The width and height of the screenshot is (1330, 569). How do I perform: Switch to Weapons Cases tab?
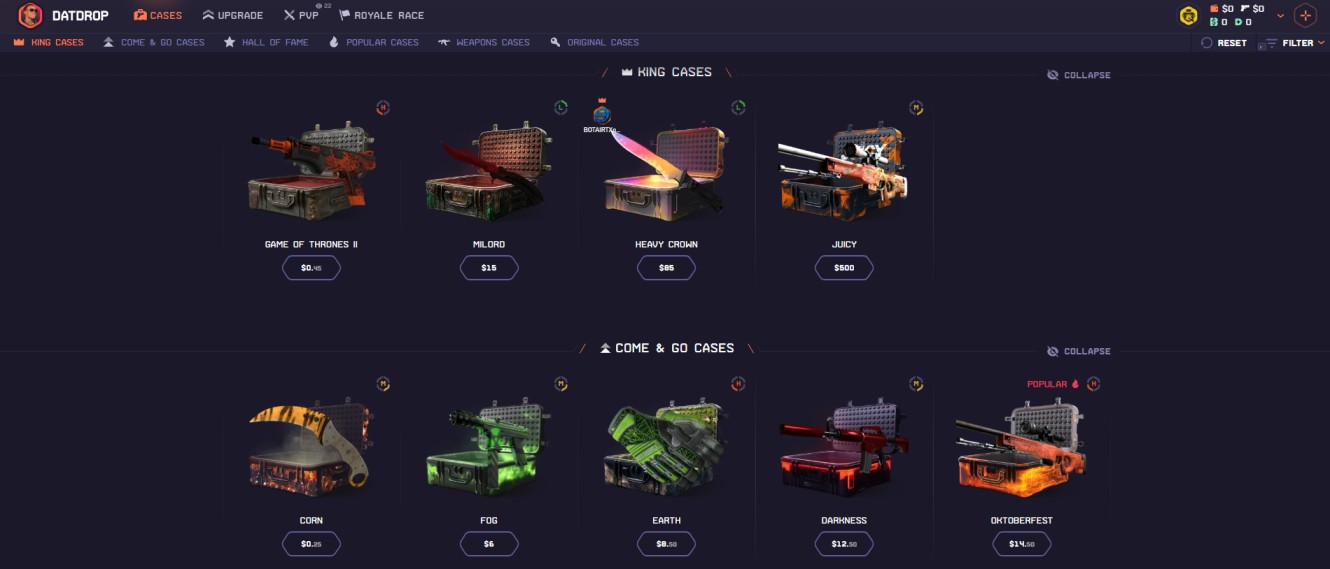click(483, 43)
